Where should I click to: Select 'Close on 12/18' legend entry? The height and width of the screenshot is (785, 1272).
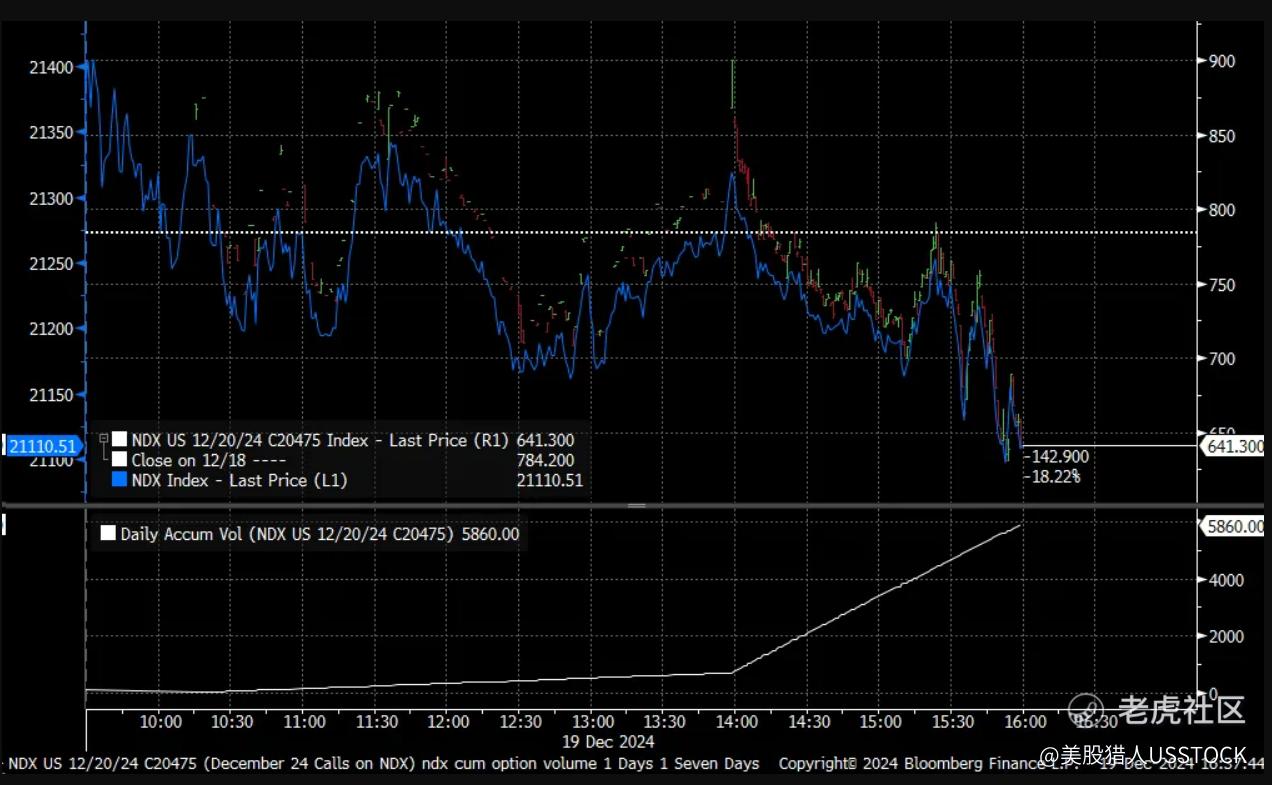[x=209, y=460]
